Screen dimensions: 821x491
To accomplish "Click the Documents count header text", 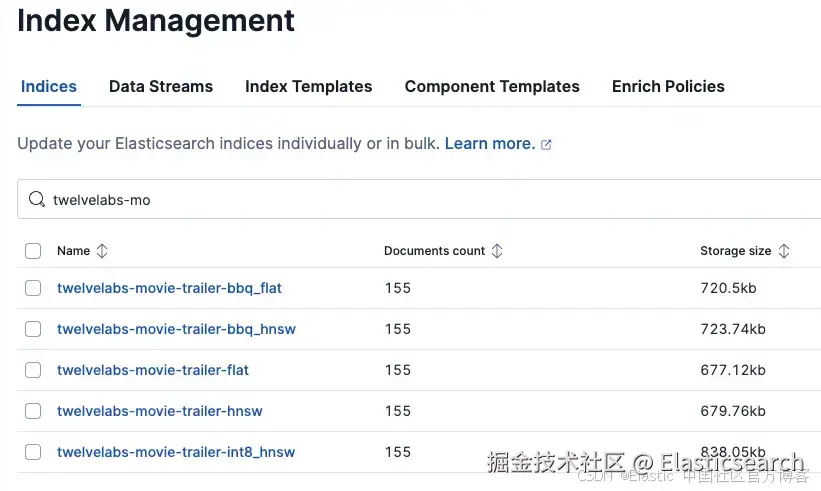I will (435, 251).
